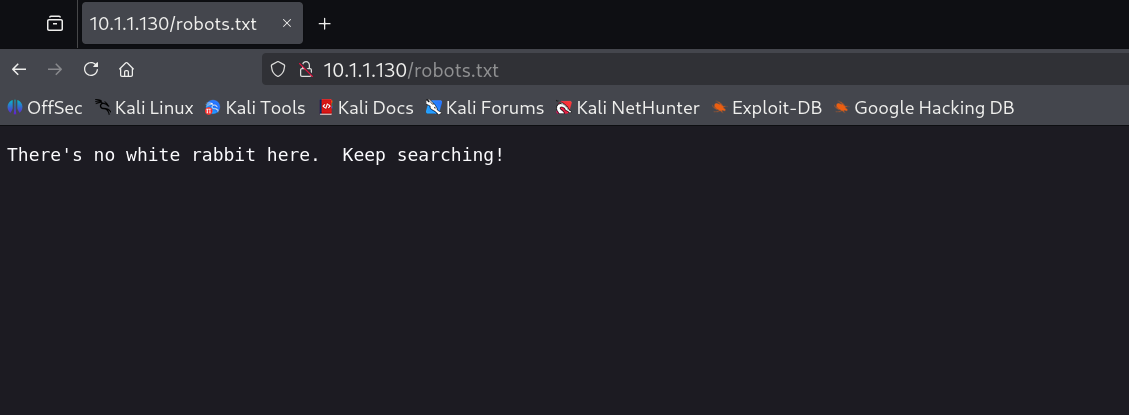Go to the Home page
This screenshot has height=415, width=1129.
click(126, 70)
